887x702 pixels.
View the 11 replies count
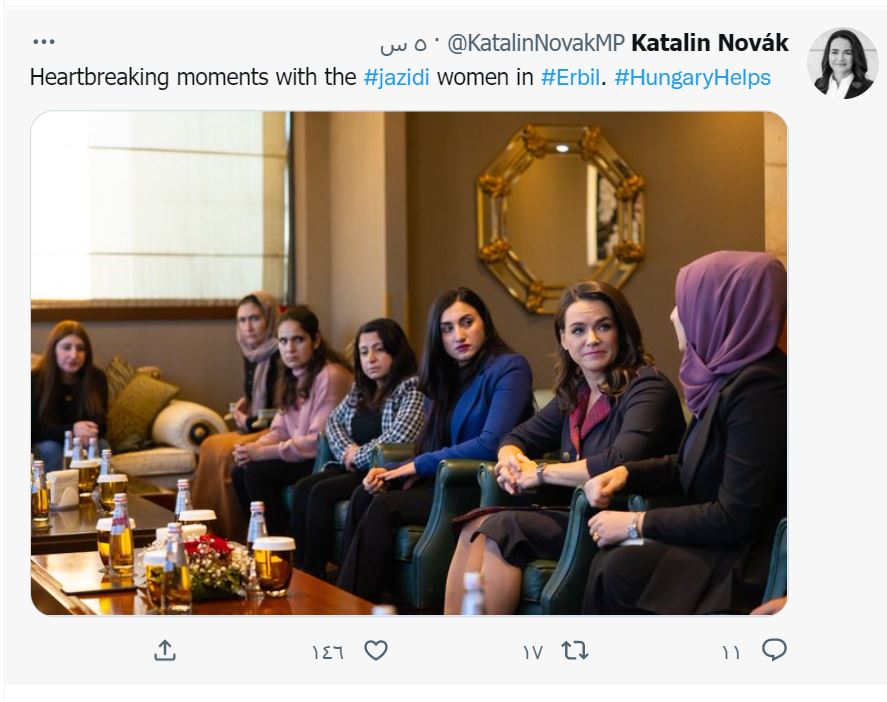[x=731, y=653]
